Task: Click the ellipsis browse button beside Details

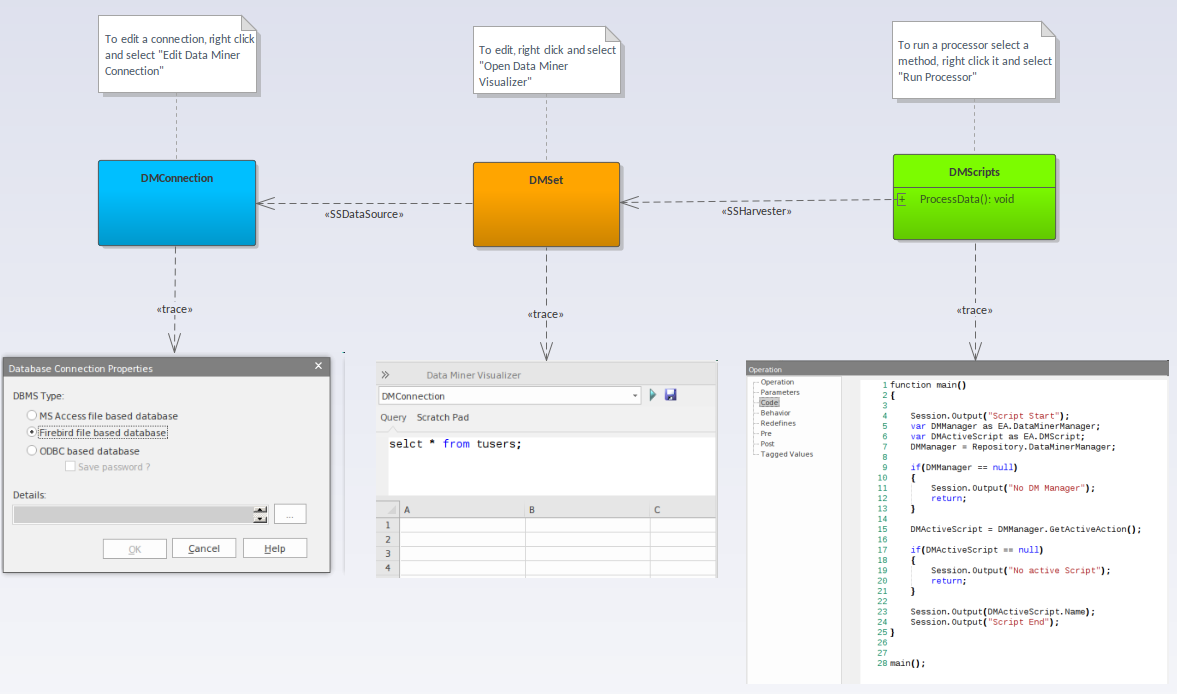Action: click(290, 514)
